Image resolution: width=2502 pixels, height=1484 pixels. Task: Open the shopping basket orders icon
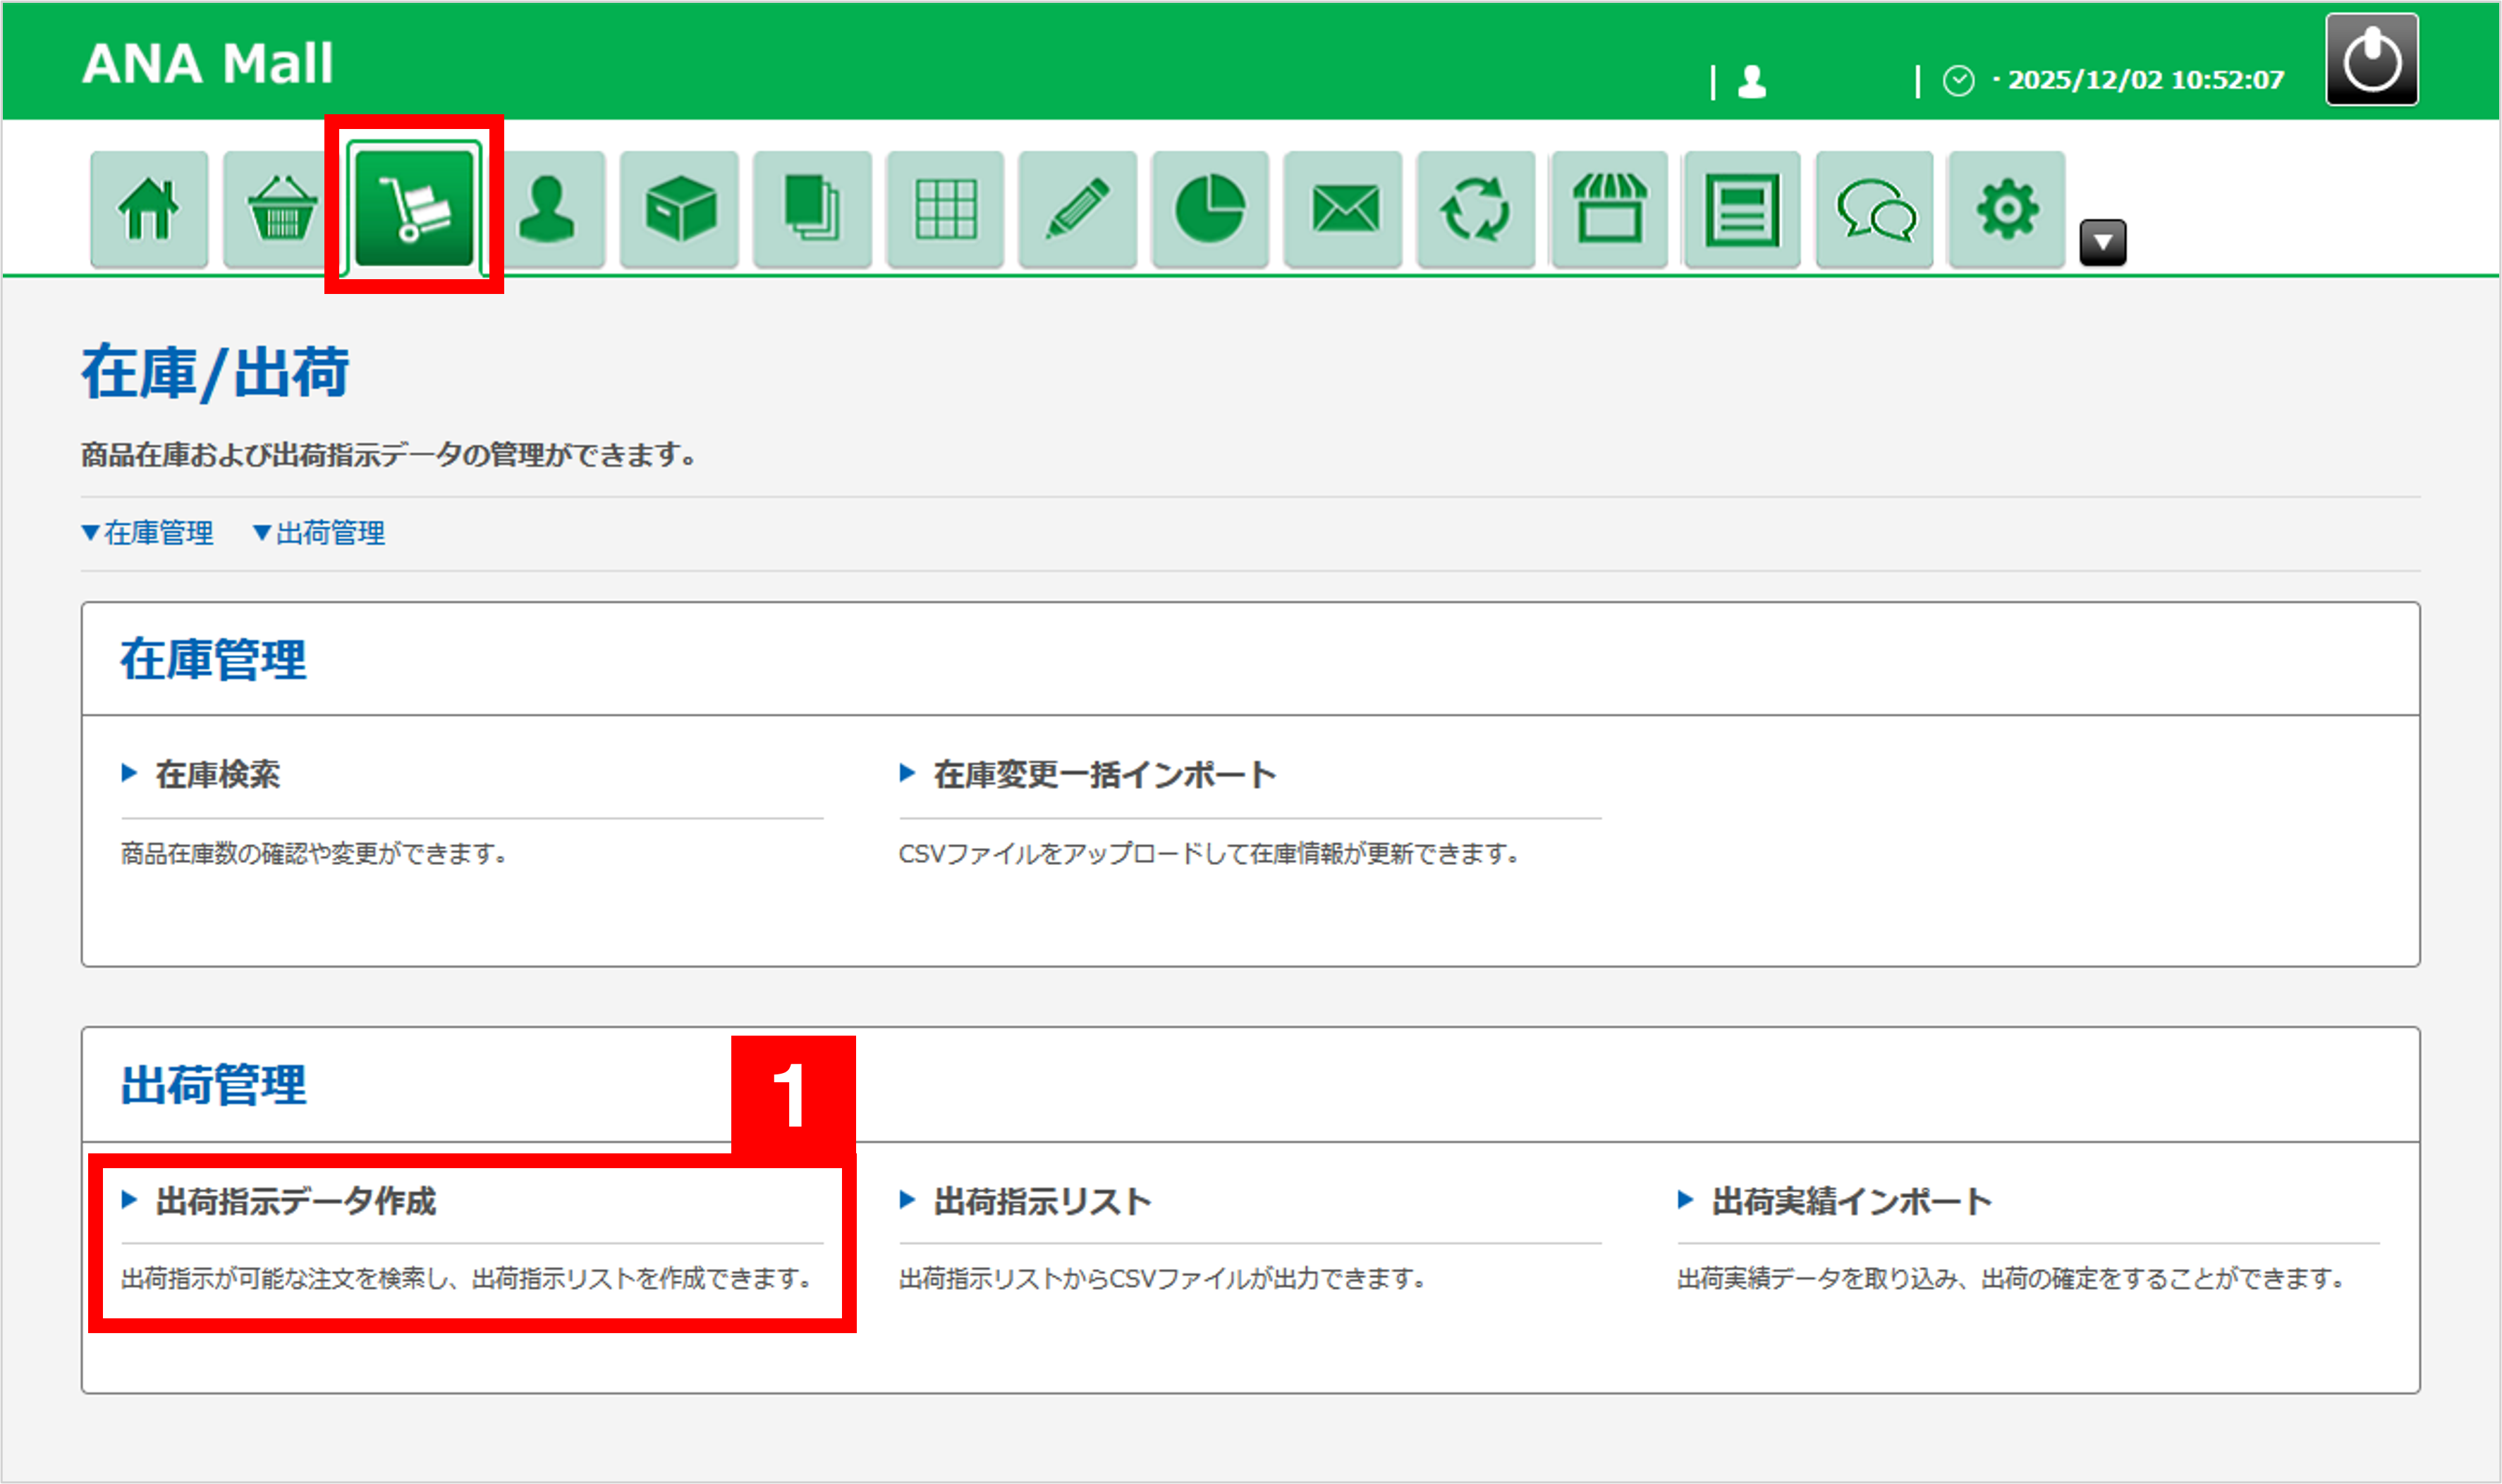tap(281, 210)
